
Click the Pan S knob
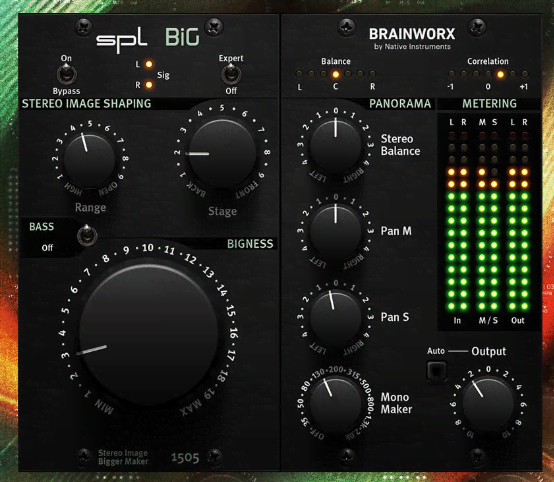(336, 317)
